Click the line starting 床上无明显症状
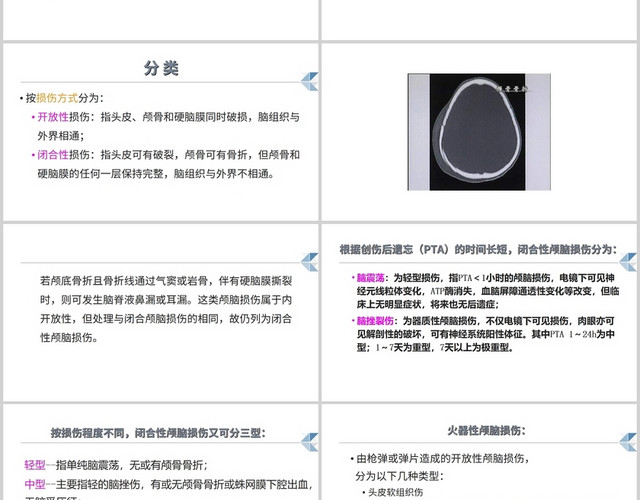Viewport: 640px width, 500px height. (x=428, y=304)
